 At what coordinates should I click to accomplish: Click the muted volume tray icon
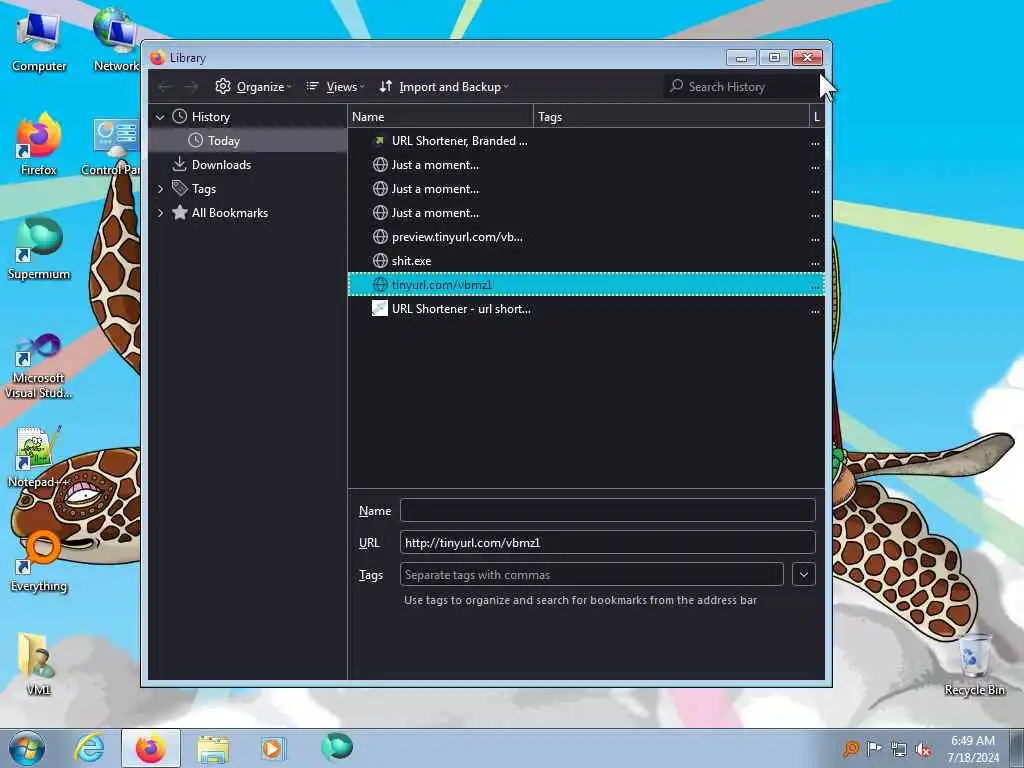(x=923, y=750)
